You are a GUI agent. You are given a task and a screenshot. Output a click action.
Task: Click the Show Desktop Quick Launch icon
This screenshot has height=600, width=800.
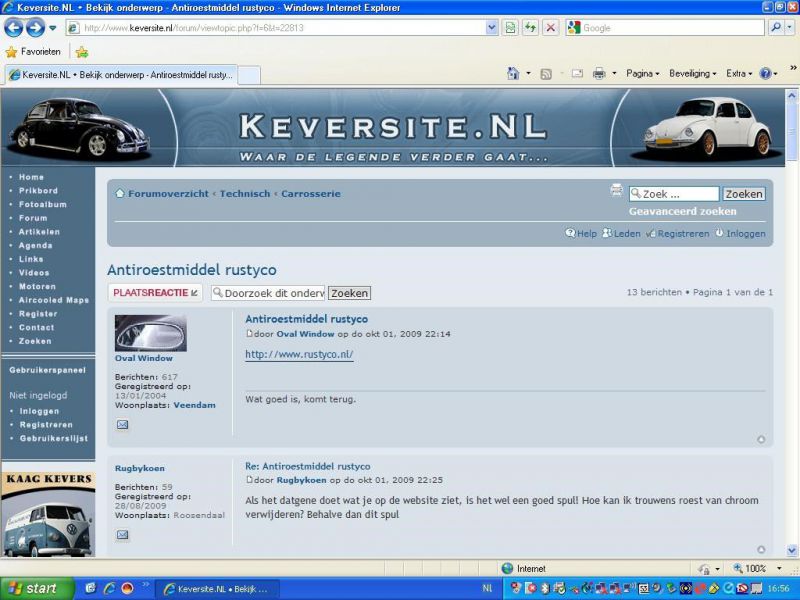pos(90,589)
